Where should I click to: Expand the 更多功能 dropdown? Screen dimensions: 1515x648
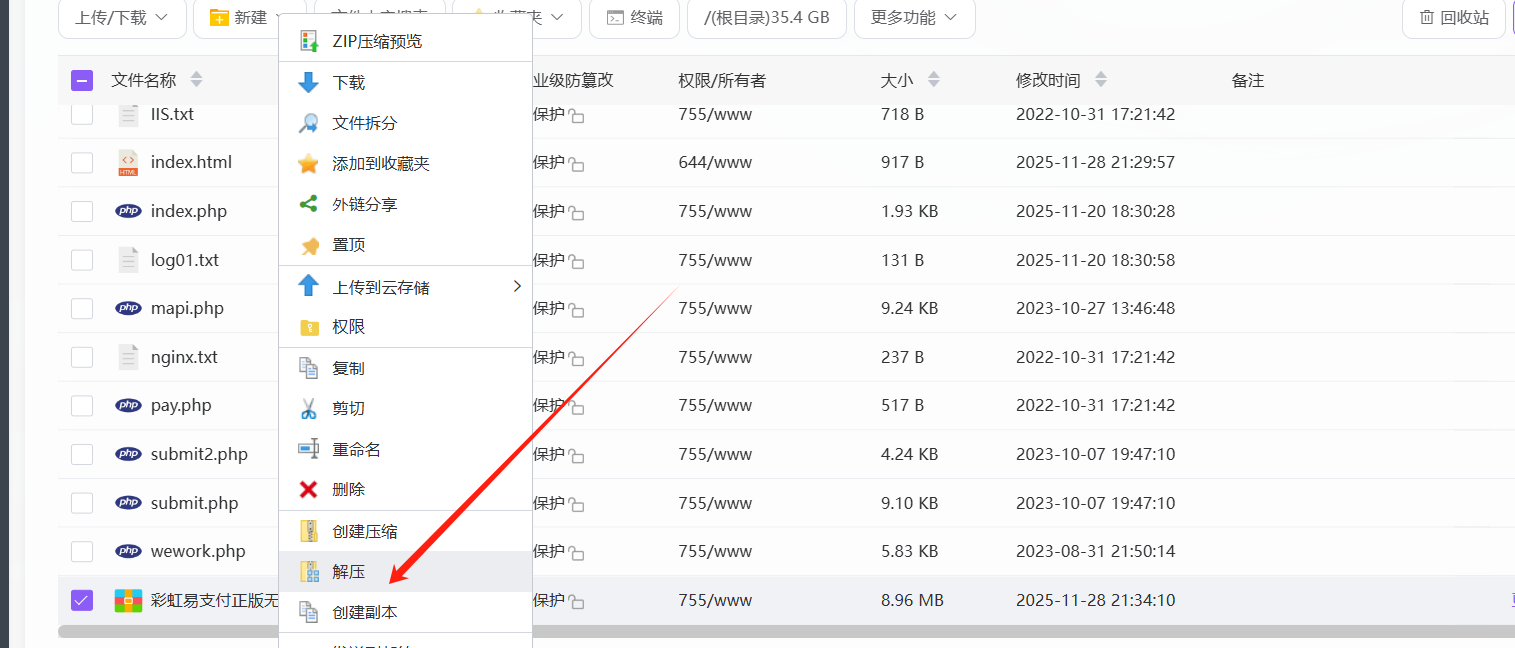pos(914,18)
